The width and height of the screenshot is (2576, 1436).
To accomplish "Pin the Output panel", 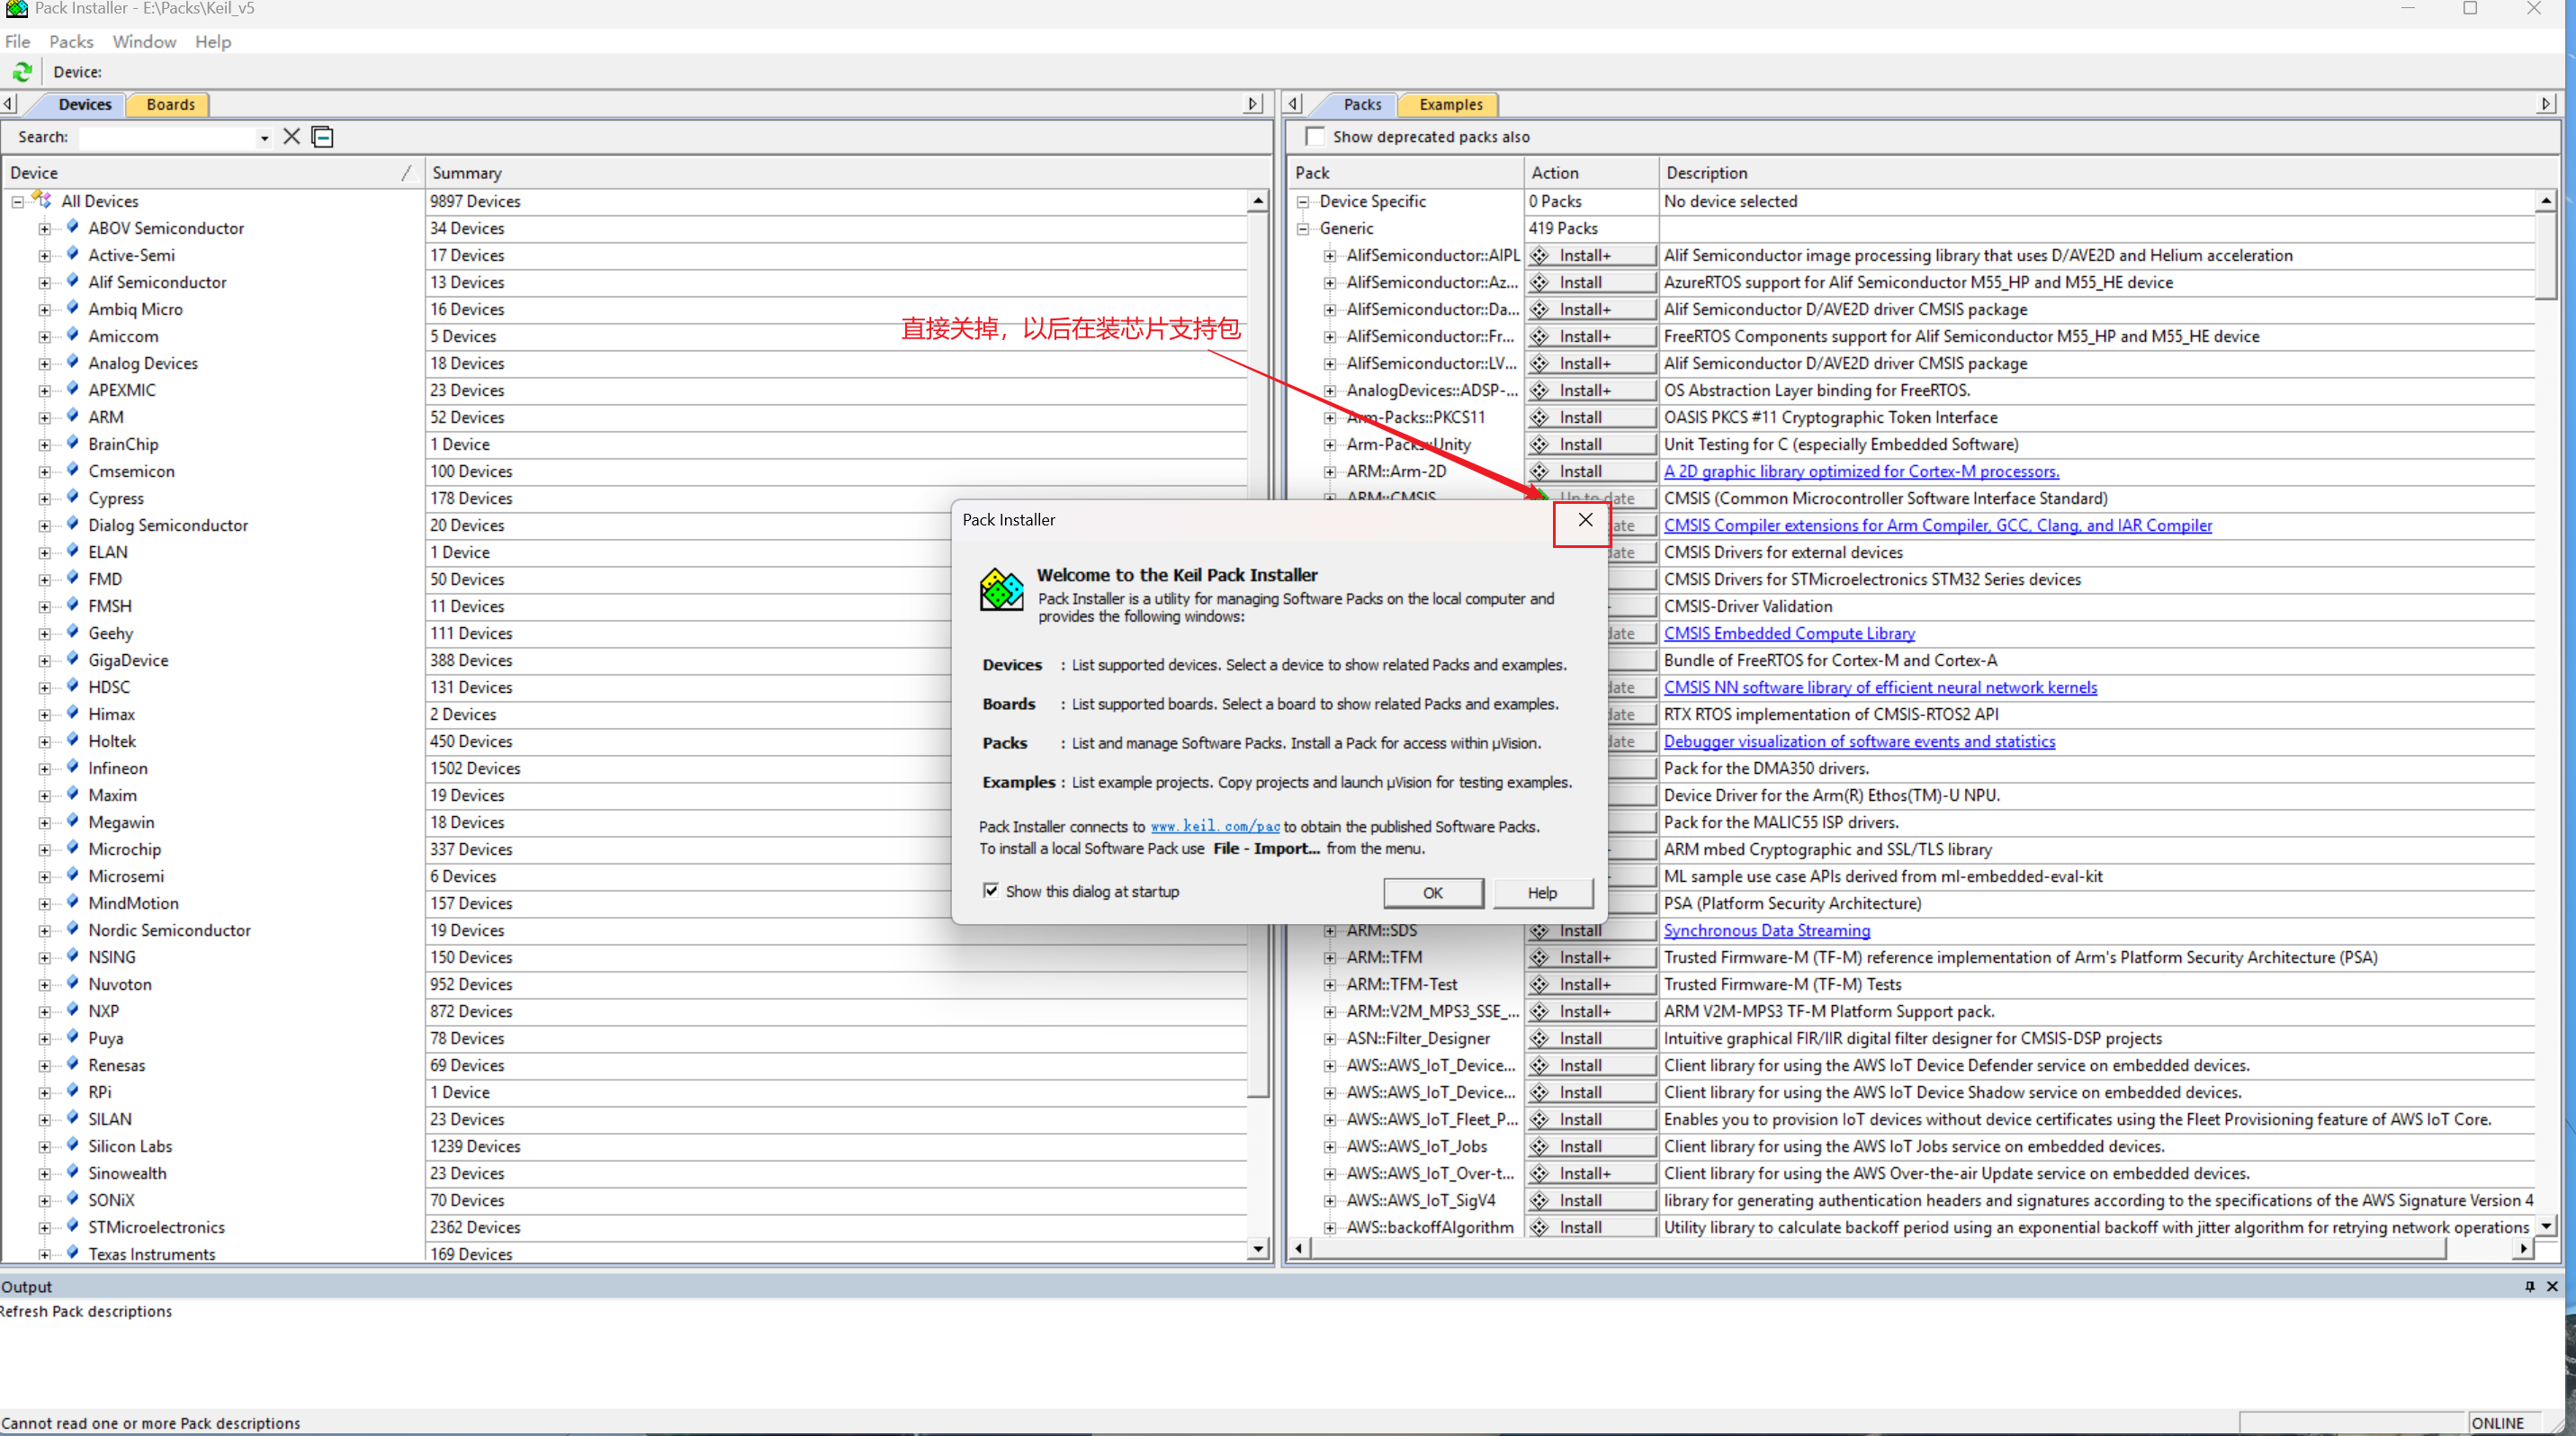I will pyautogui.click(x=2529, y=1286).
